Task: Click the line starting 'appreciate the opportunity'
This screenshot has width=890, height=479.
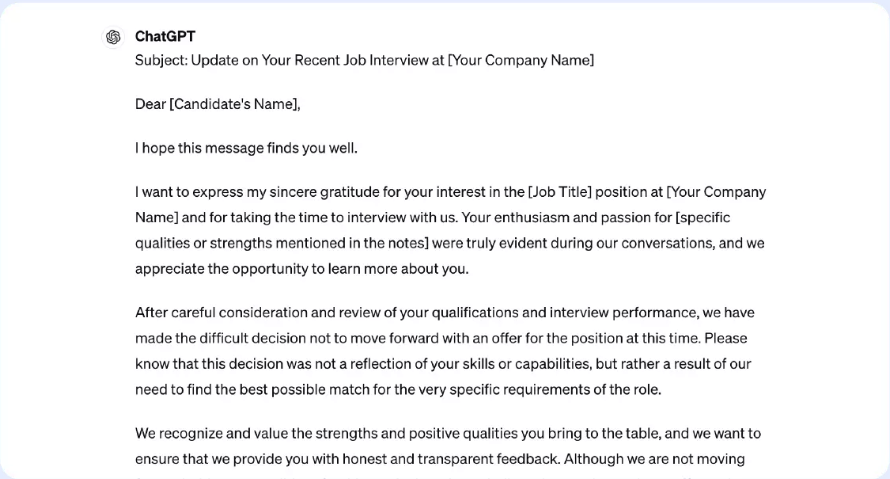Action: 301,269
